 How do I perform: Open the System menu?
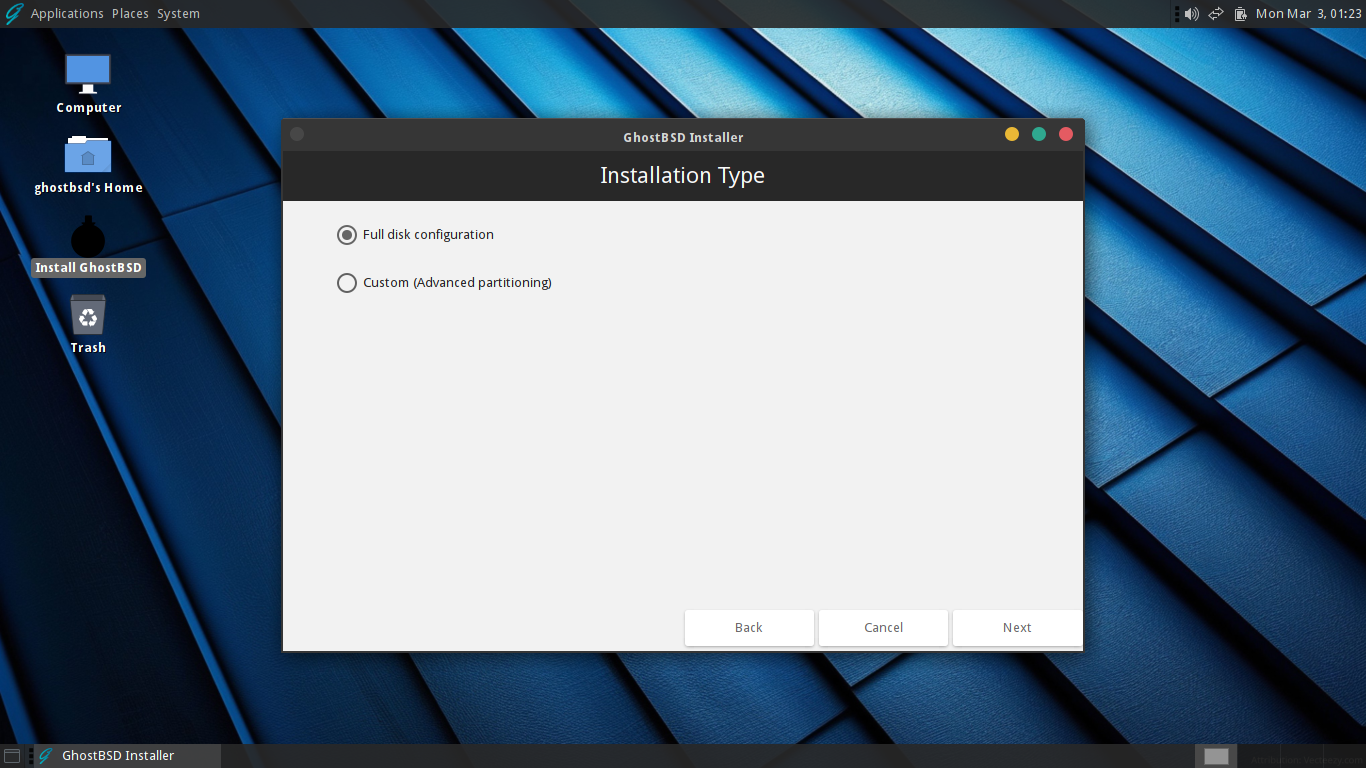[178, 13]
